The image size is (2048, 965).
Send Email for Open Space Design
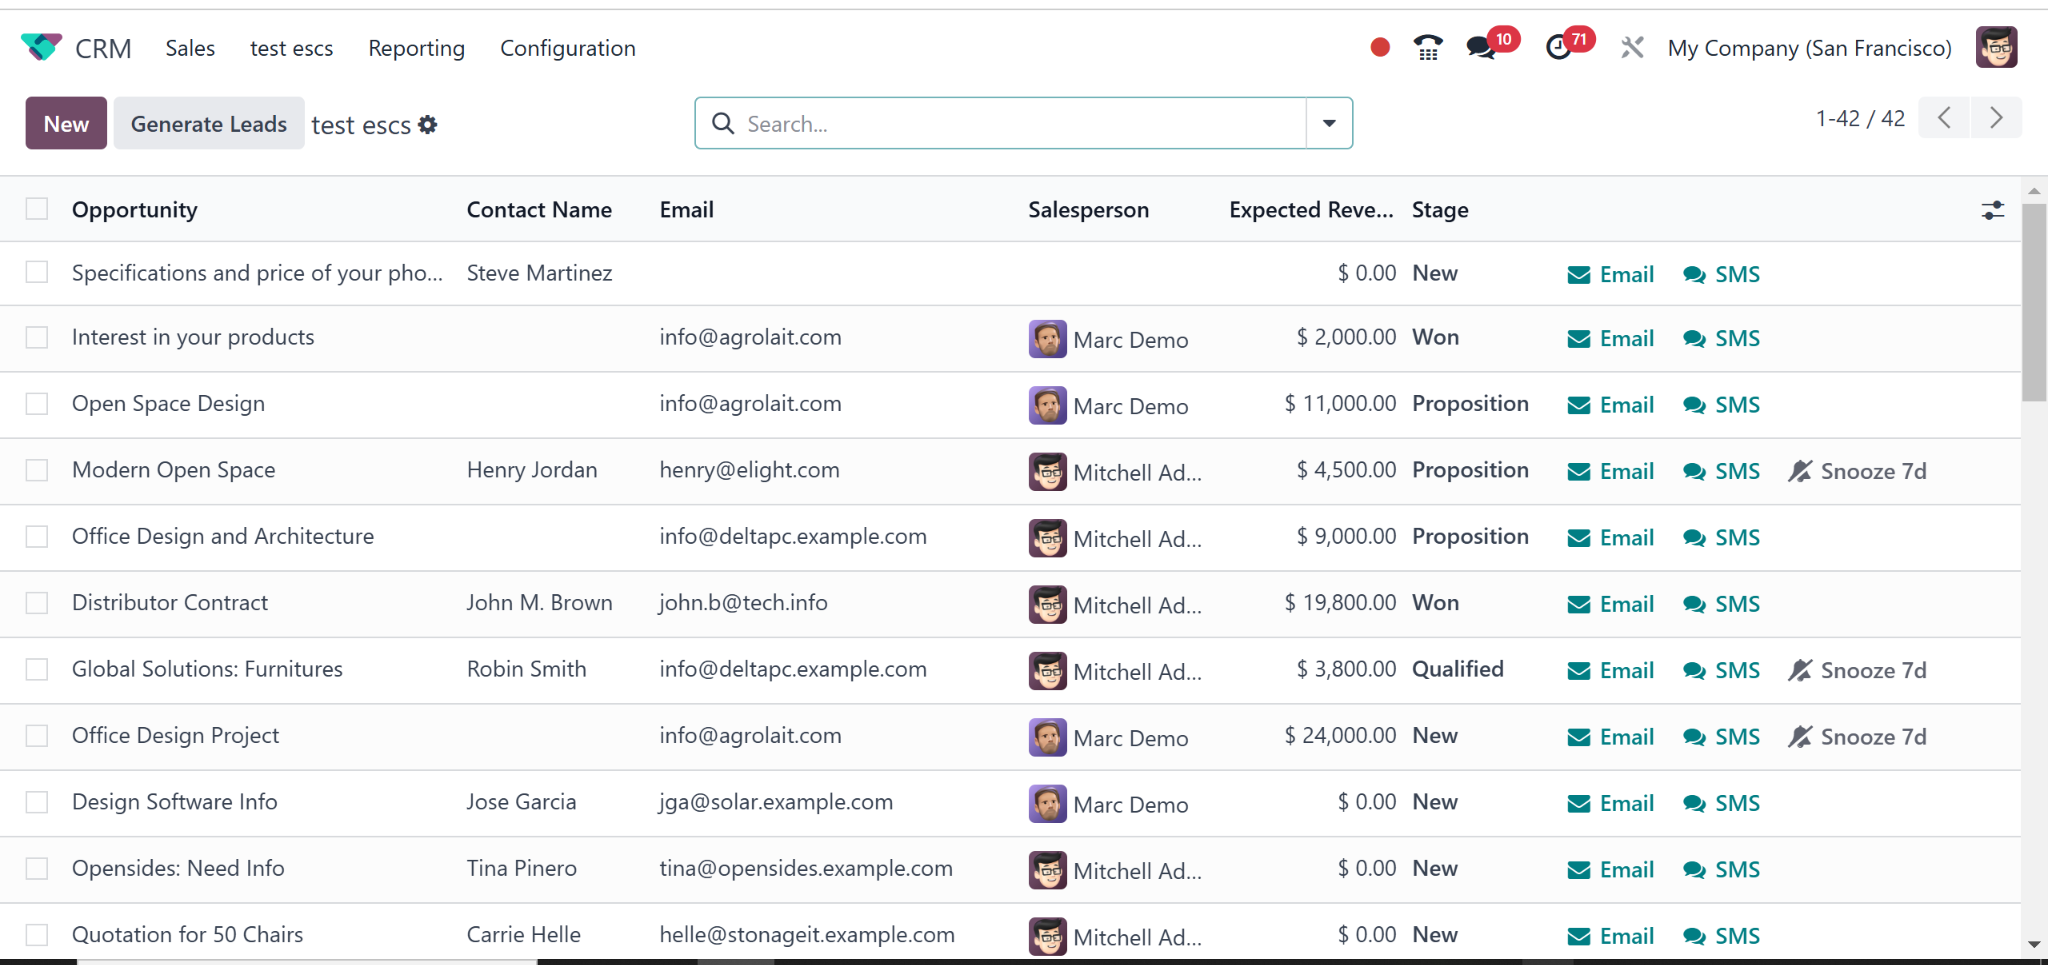(x=1611, y=405)
